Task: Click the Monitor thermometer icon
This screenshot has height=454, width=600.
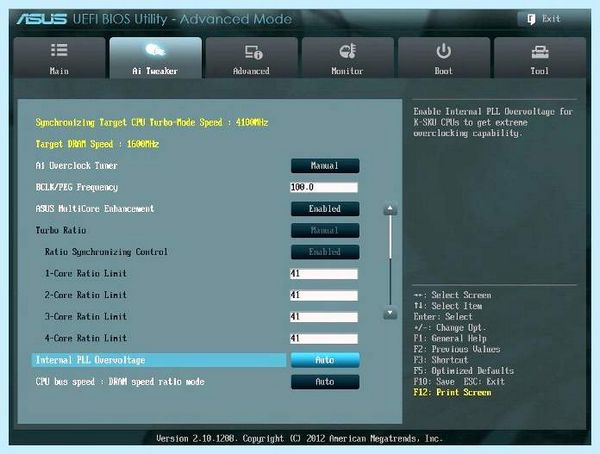Action: pyautogui.click(x=348, y=51)
